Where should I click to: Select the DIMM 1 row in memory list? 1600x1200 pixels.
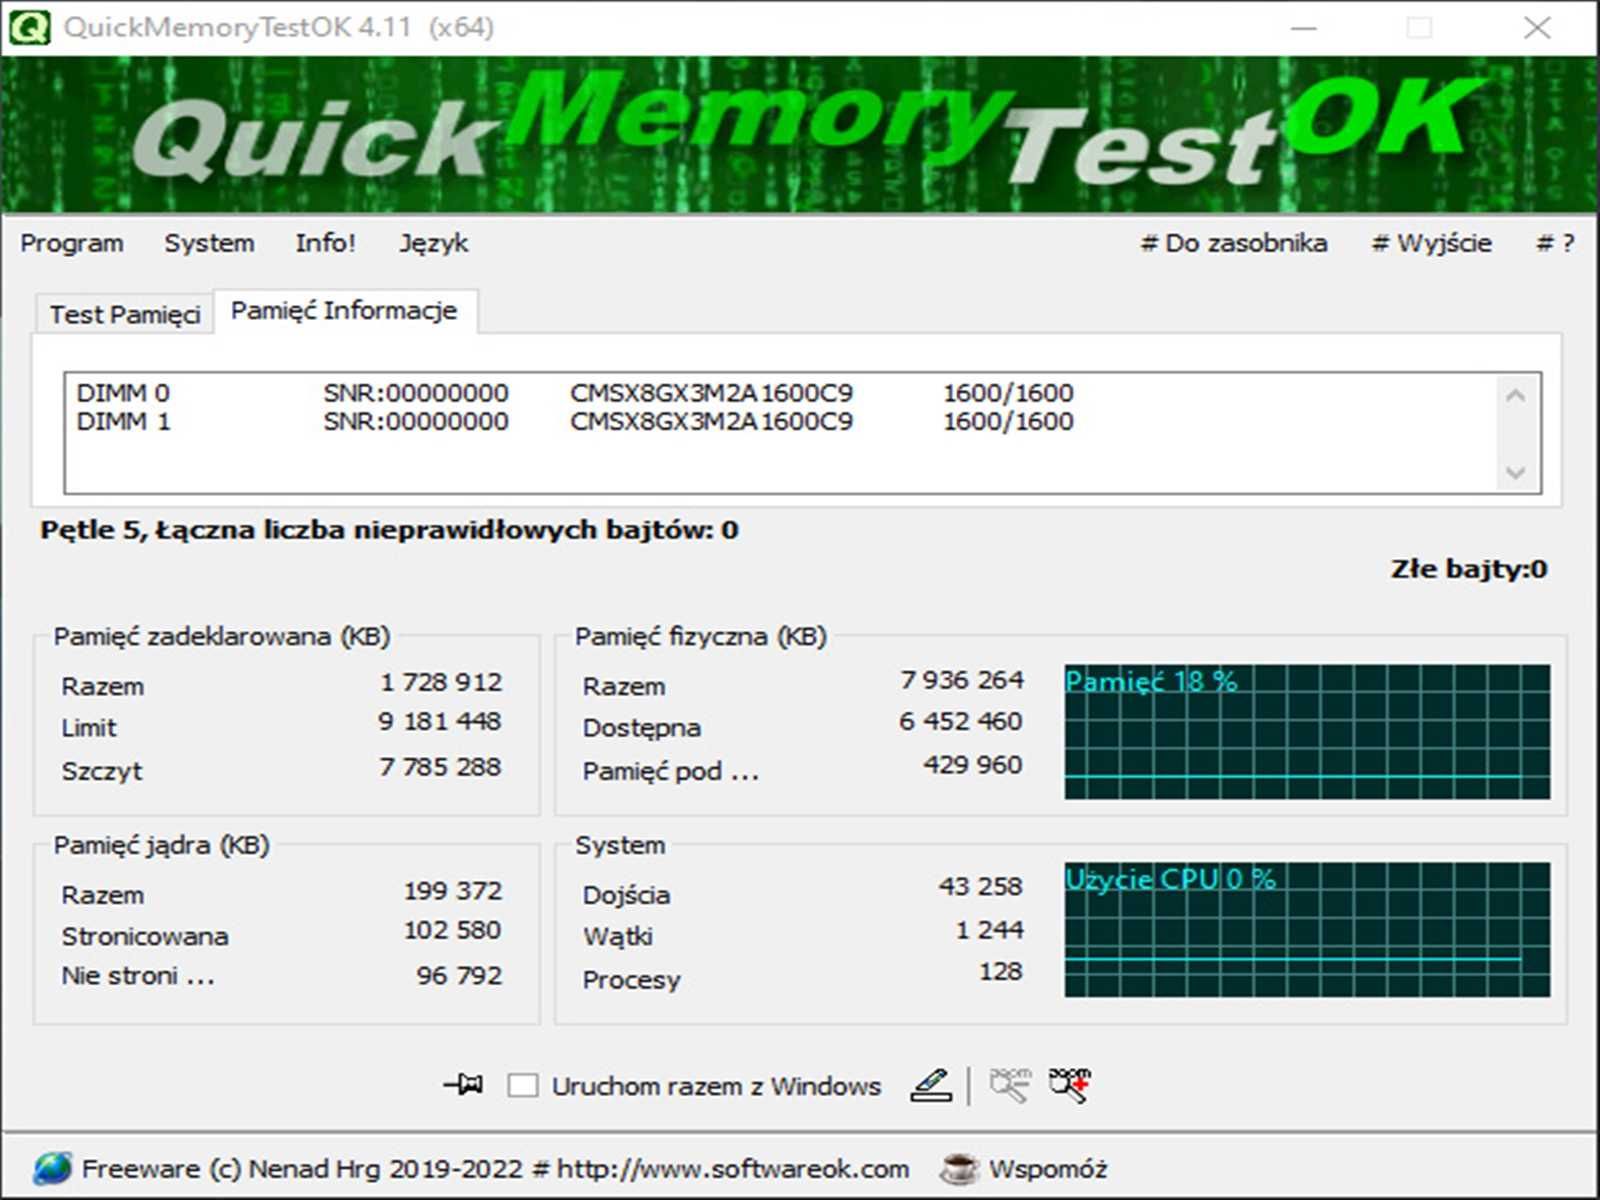pos(575,421)
